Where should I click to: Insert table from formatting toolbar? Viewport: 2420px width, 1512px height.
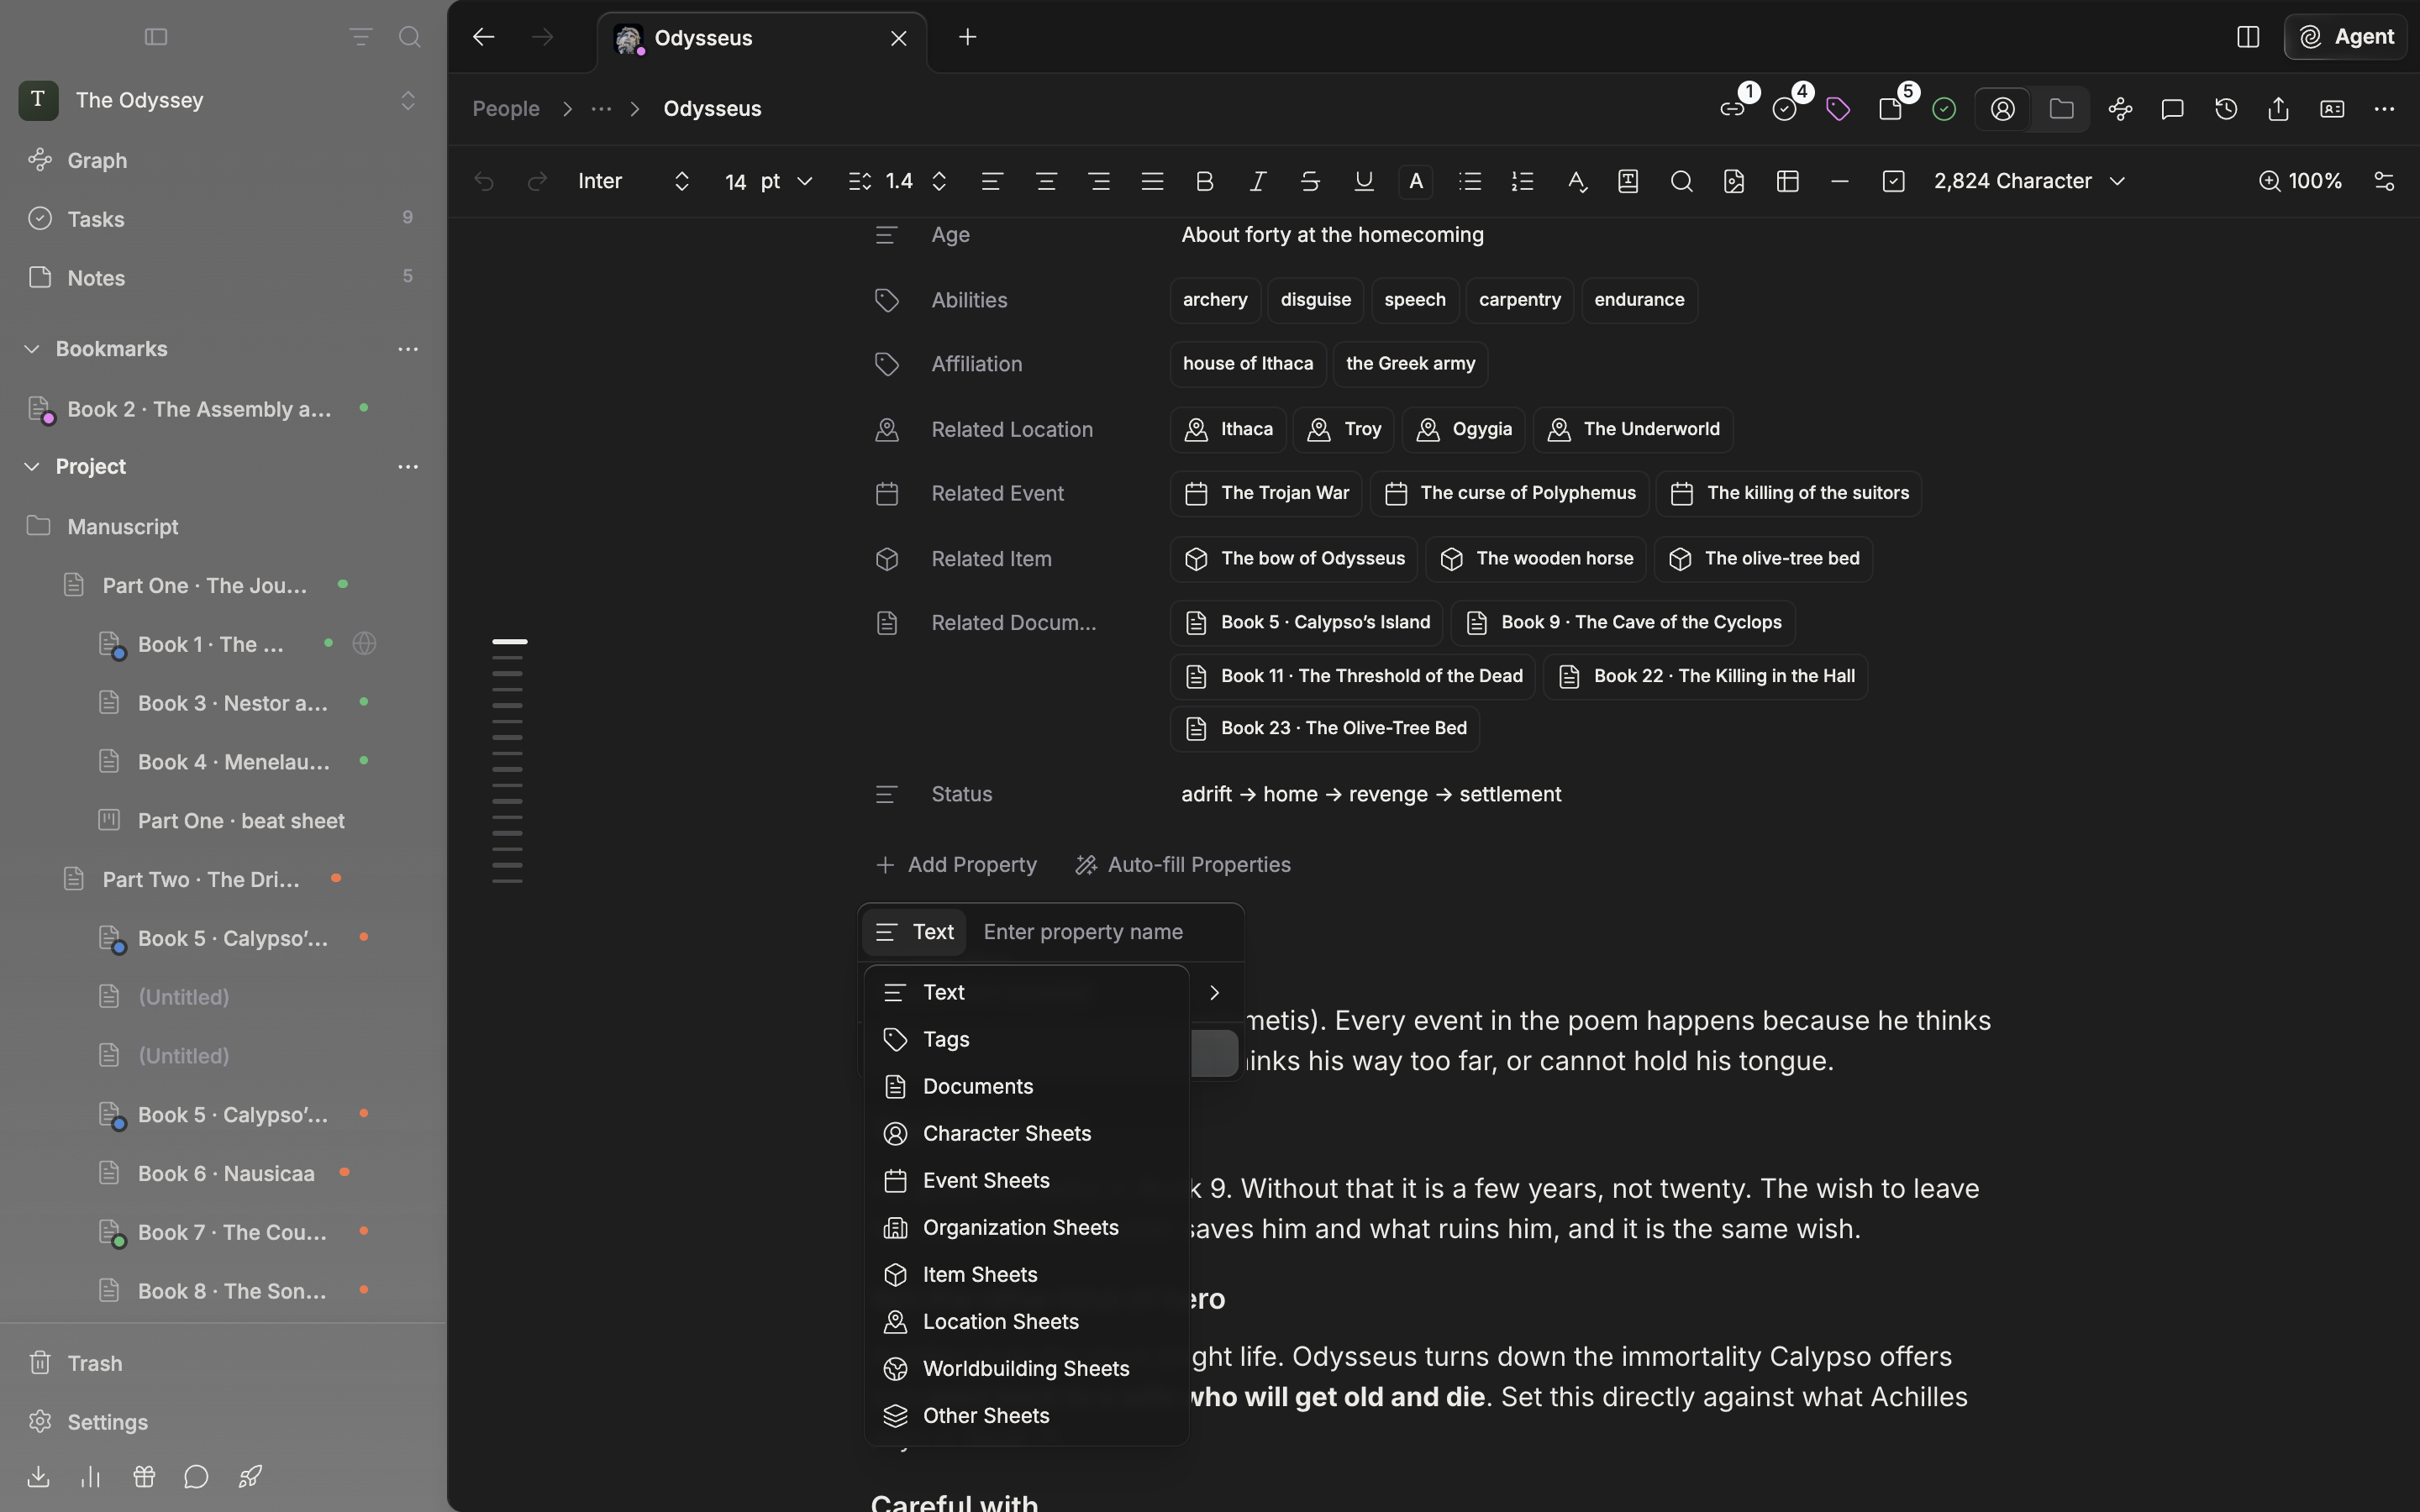click(1788, 181)
